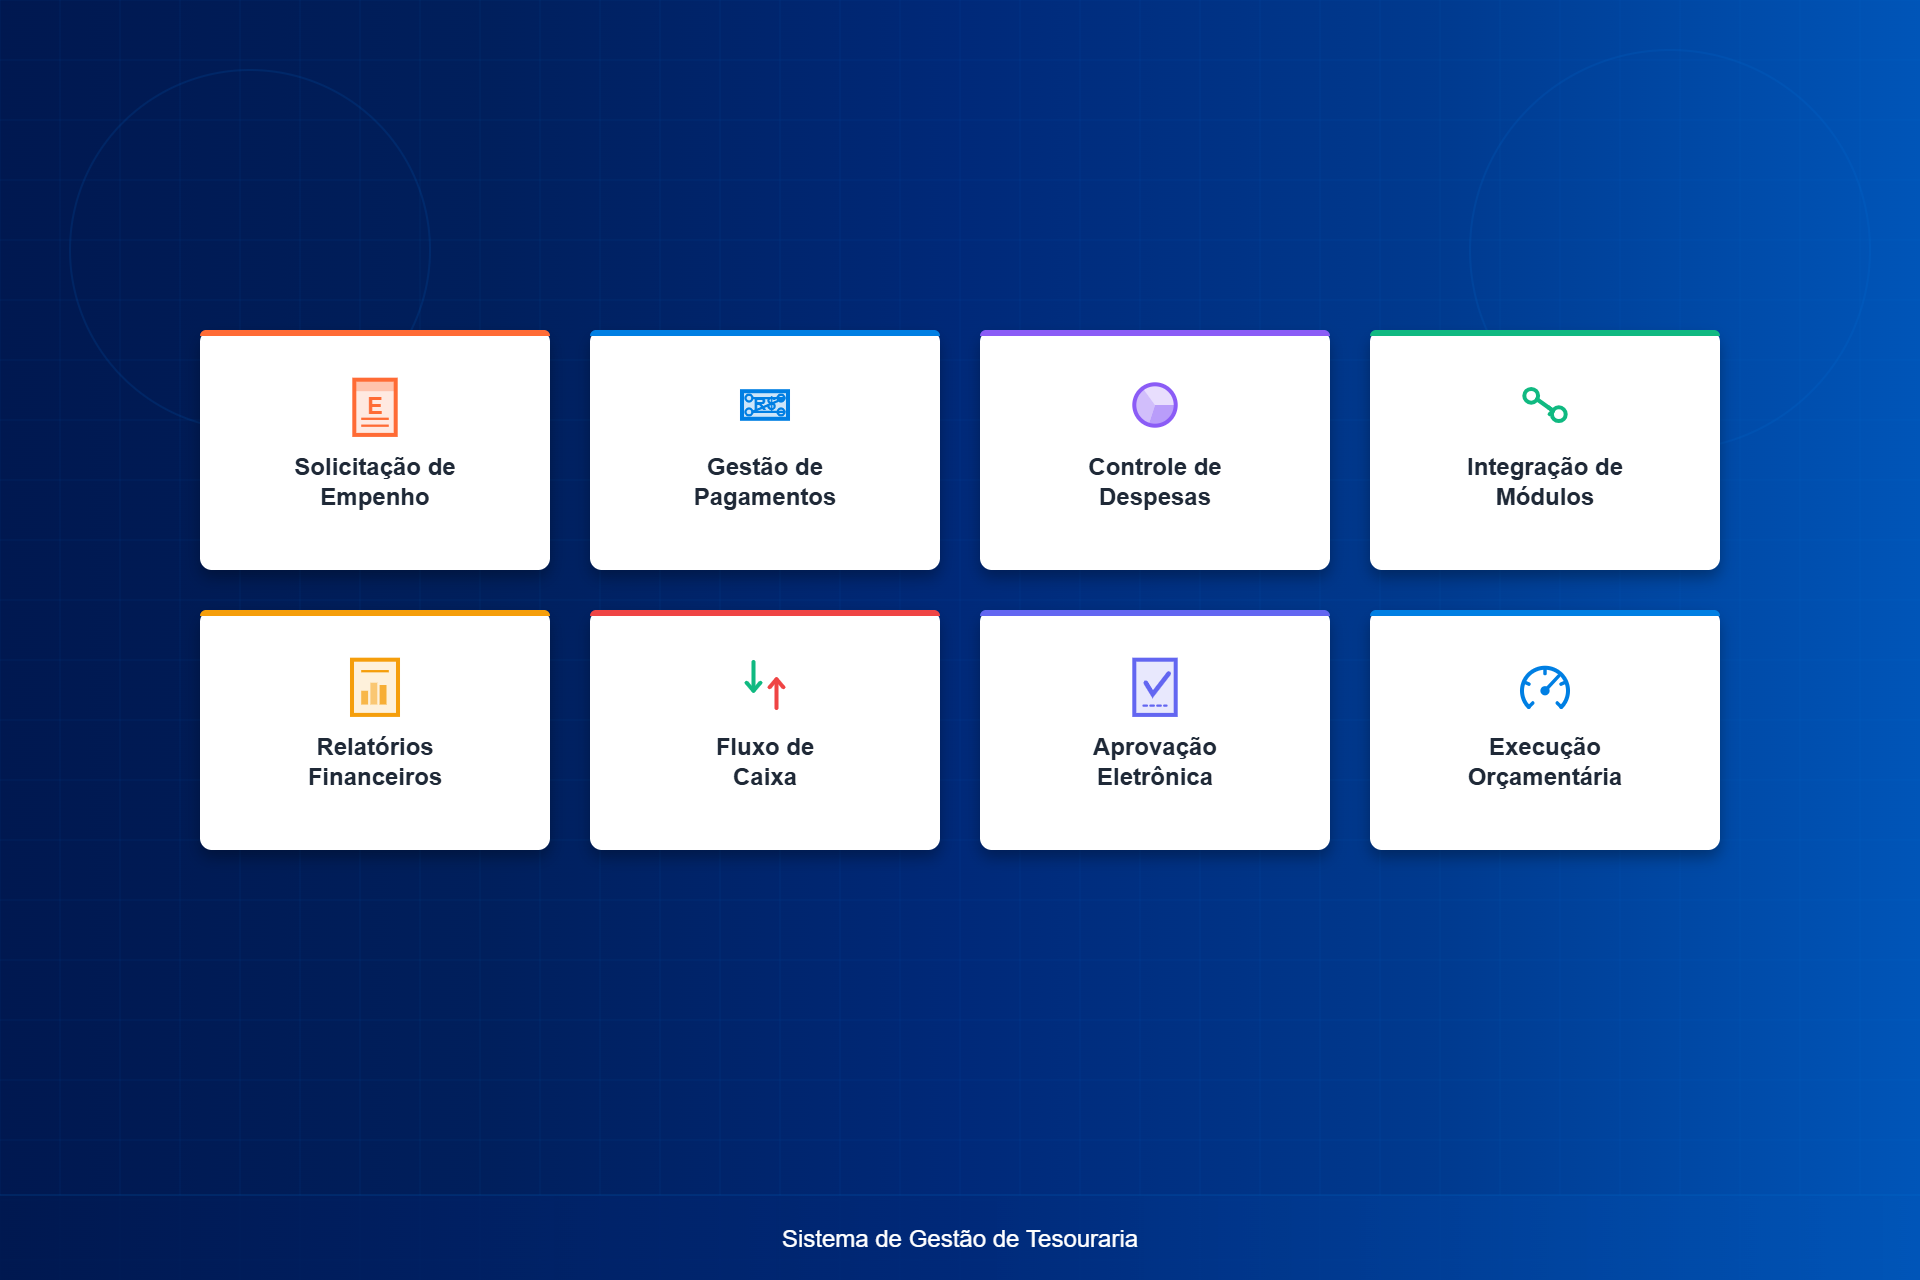Screen dimensions: 1920x1280
Task: Click the Relatórios Financeiros bar chart icon
Action: pyautogui.click(x=375, y=687)
